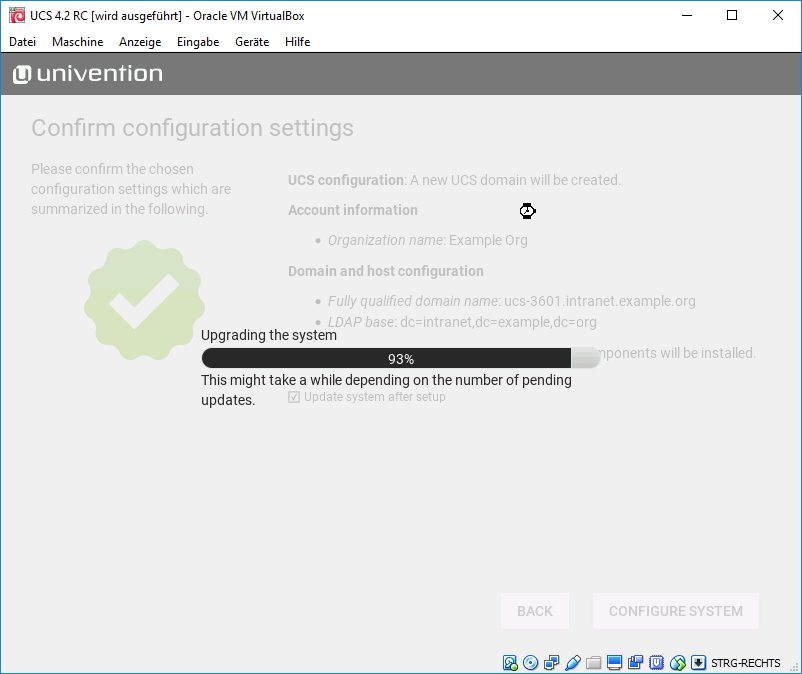Viewport: 802px width, 674px height.
Task: Close the VirtualBox window
Action: (778, 15)
